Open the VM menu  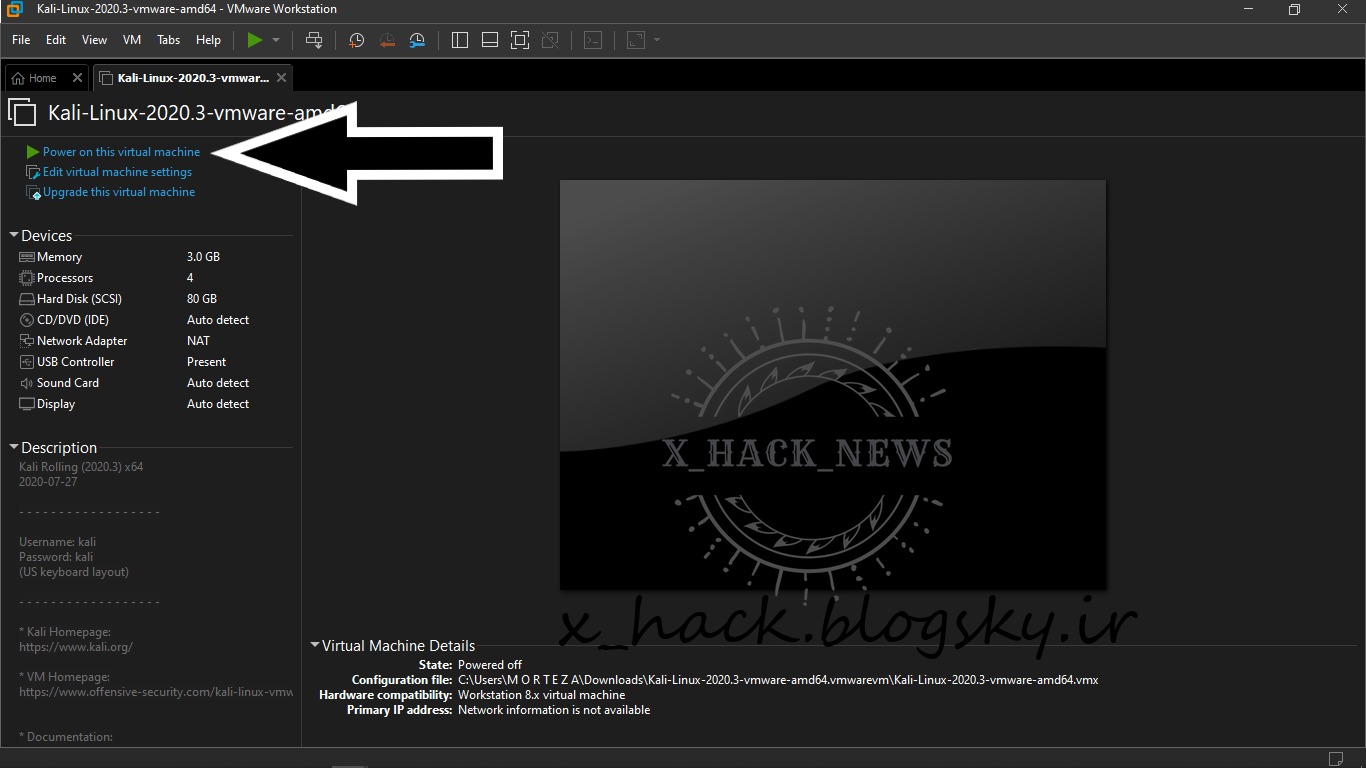pos(132,40)
